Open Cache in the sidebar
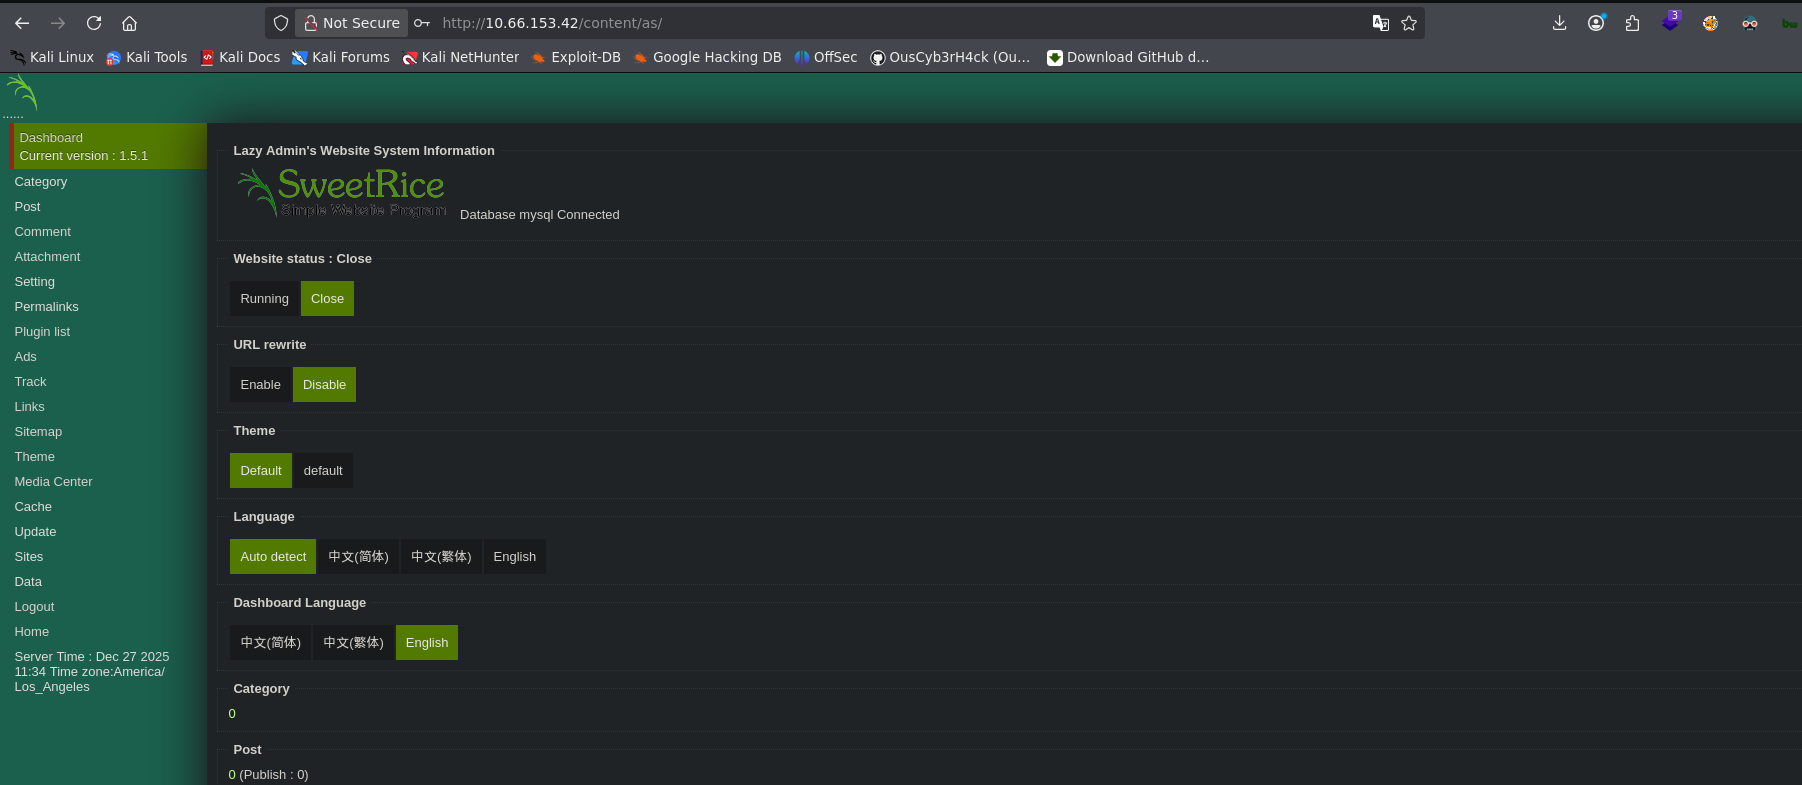1802x785 pixels. pos(33,507)
